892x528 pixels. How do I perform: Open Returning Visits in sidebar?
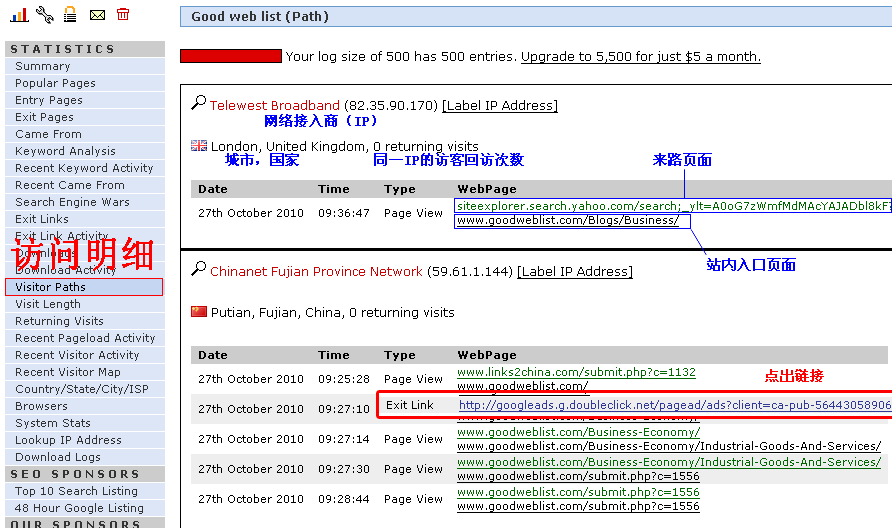tap(60, 321)
